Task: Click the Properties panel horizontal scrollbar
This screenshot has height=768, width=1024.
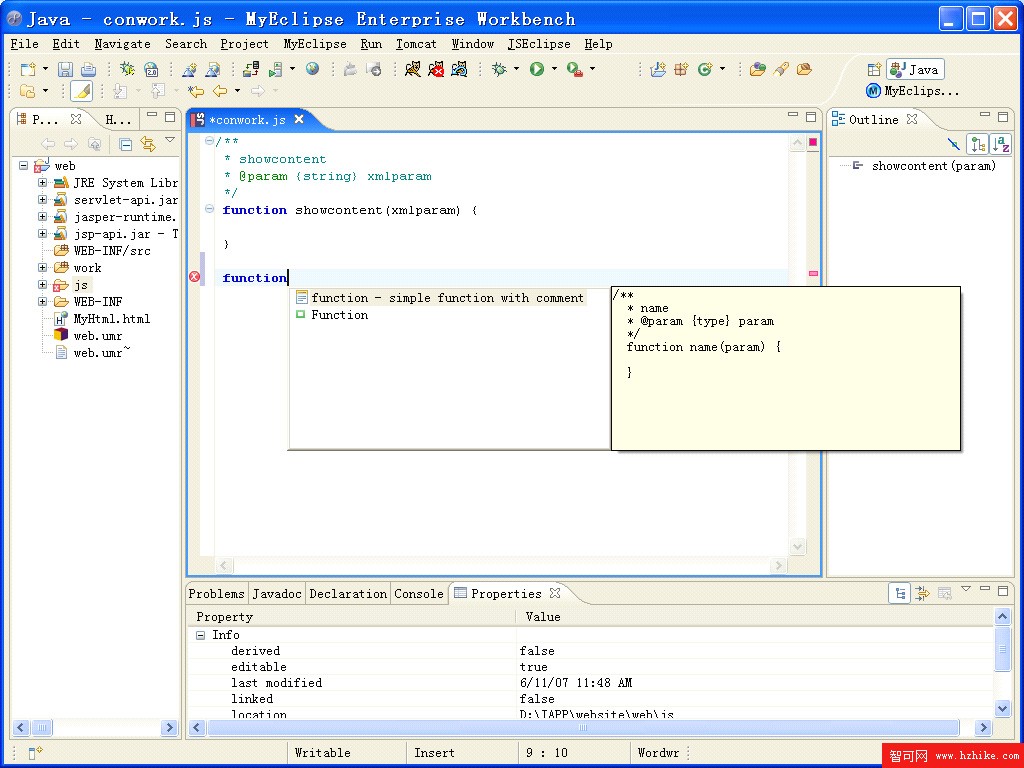Action: (582, 727)
